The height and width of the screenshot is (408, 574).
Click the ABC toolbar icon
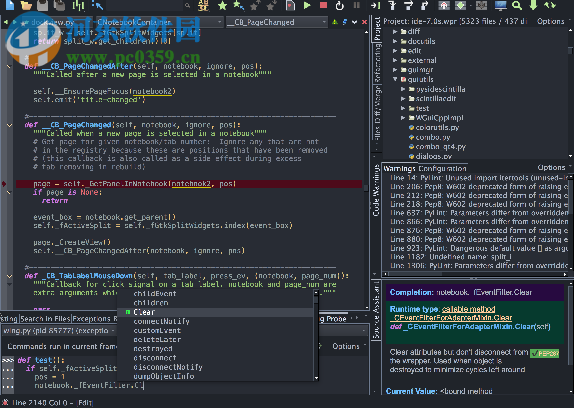pos(204,5)
